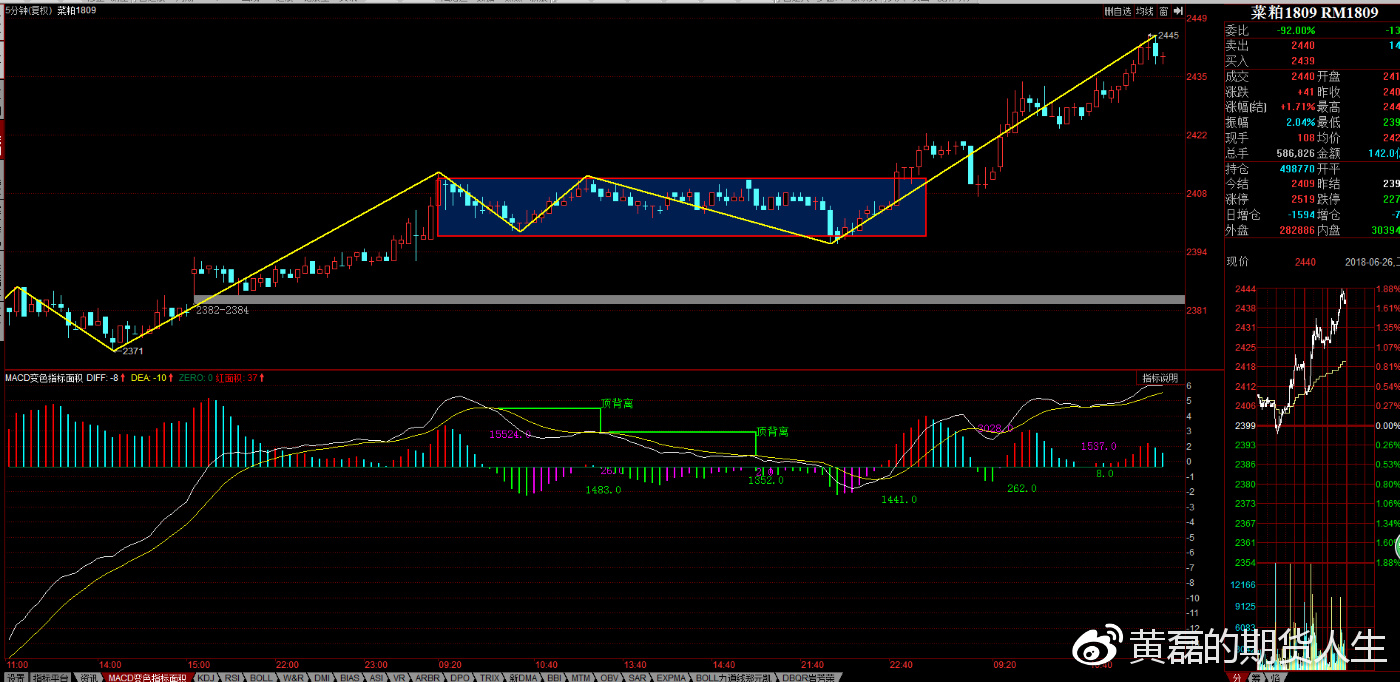Select the VR indicator tab
Viewport: 1400px width, 682px height.
pos(399,677)
